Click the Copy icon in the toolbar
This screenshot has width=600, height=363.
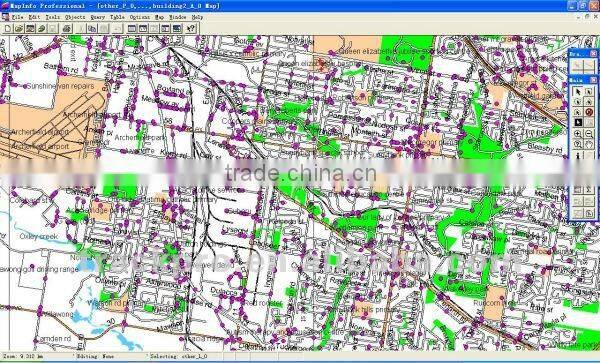point(92,28)
